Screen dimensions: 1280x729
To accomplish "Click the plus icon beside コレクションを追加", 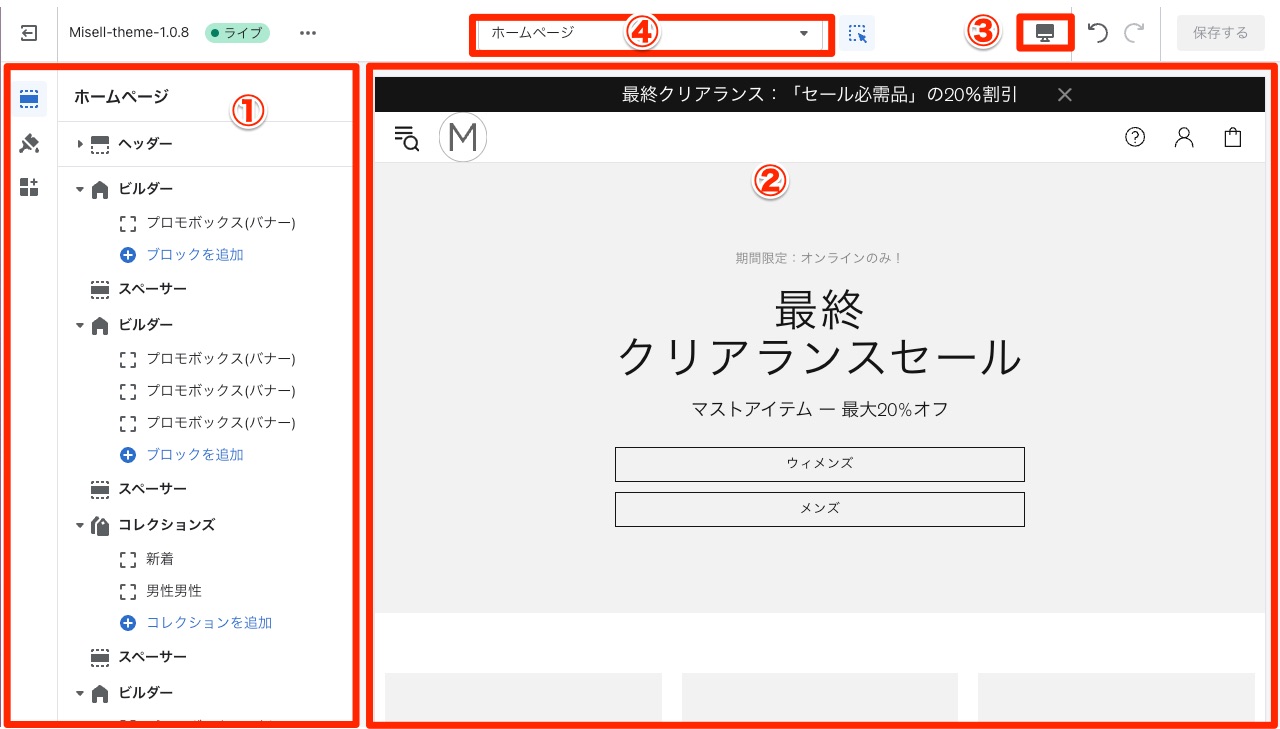I will tap(127, 623).
